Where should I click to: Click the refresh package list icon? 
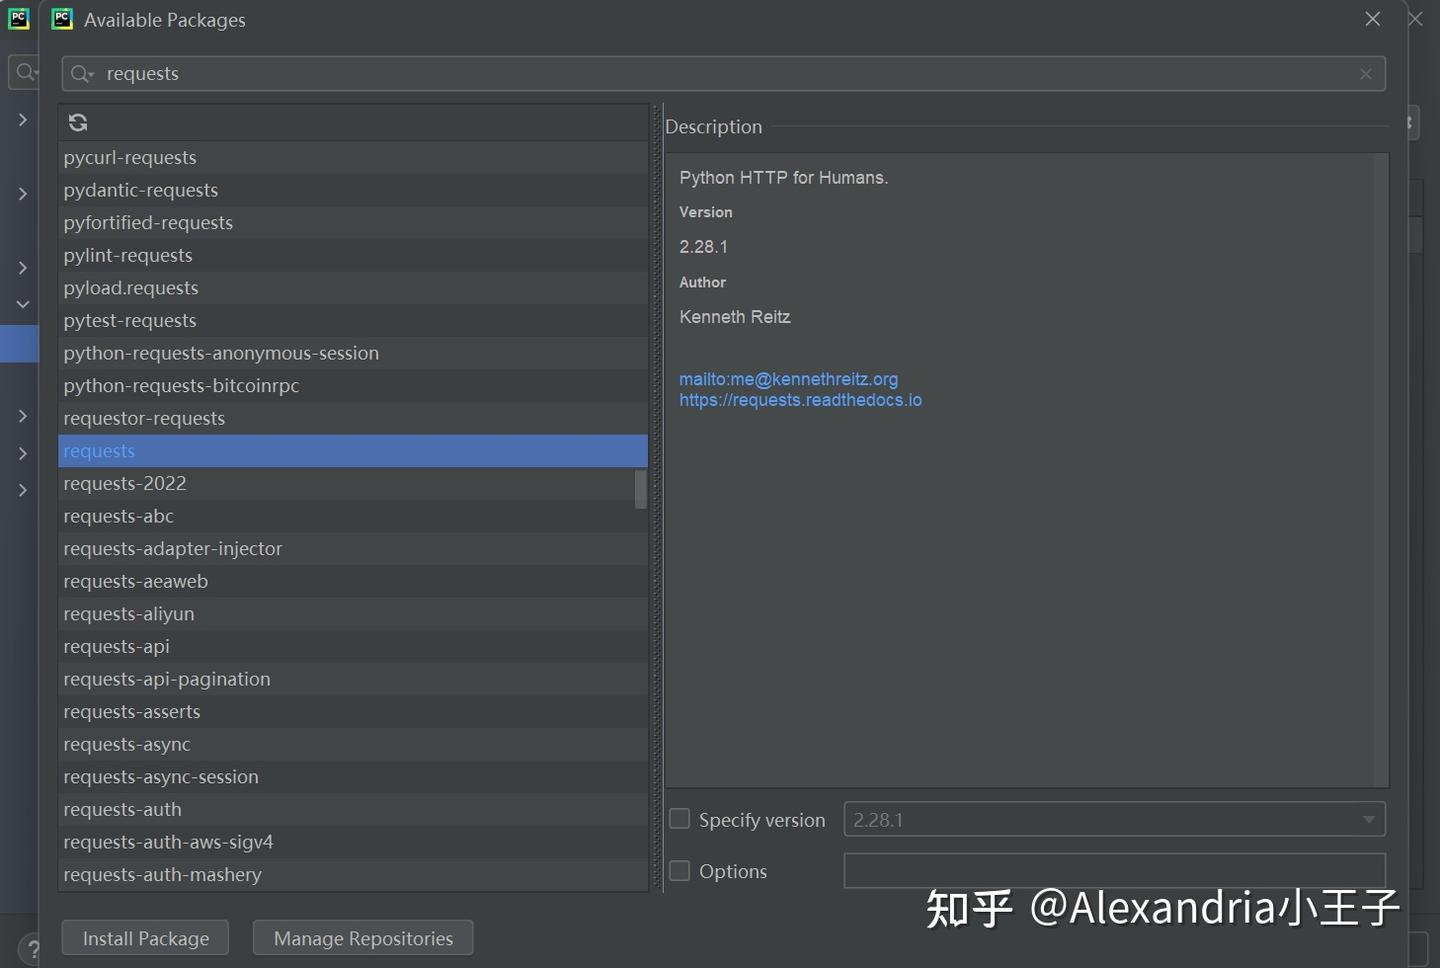tap(78, 122)
